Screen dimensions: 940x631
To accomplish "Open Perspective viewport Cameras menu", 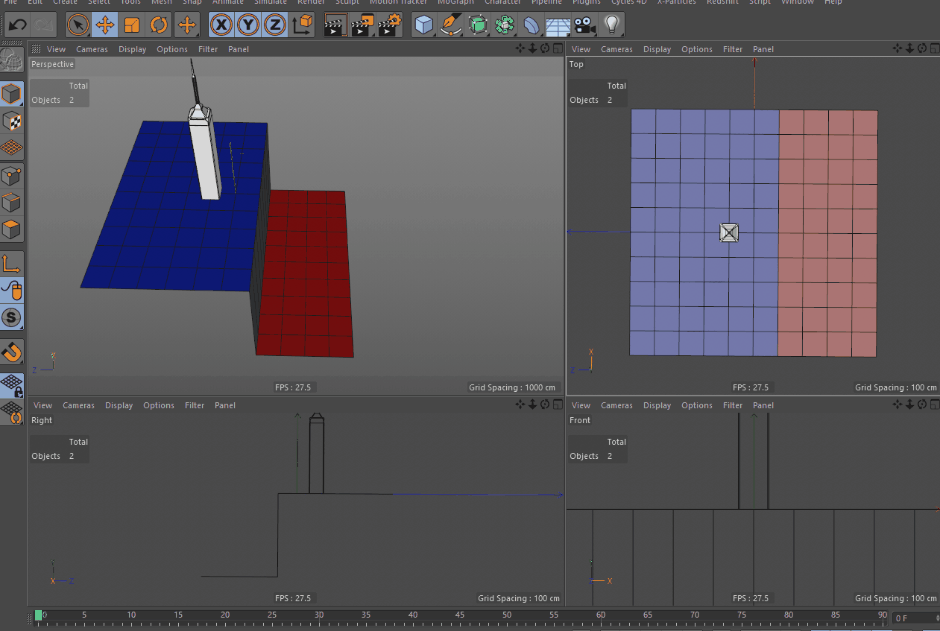I will pyautogui.click(x=92, y=49).
